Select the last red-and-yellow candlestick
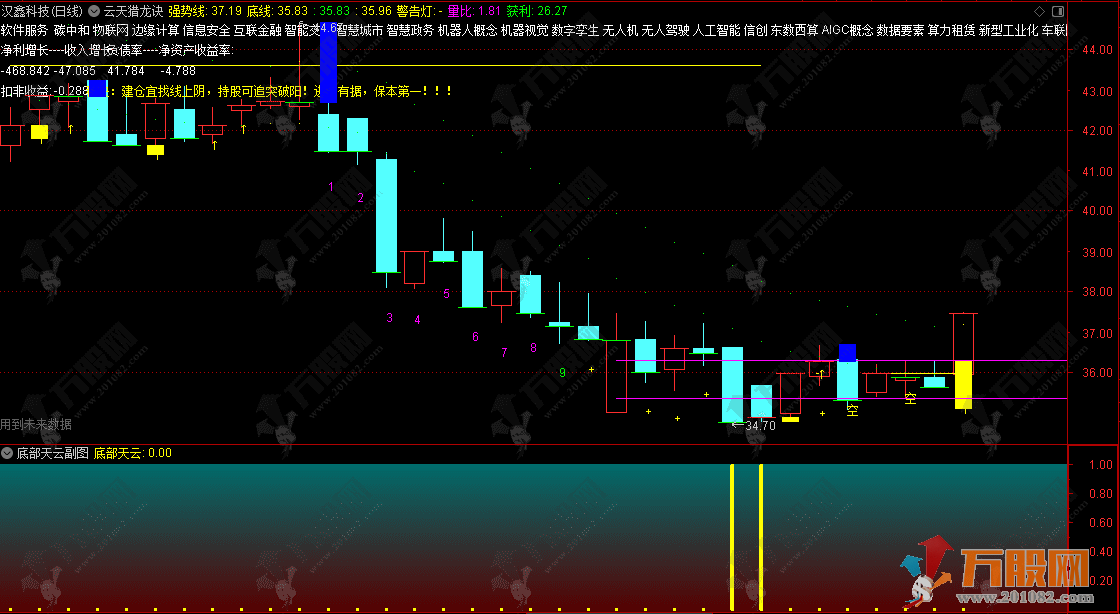 [964, 361]
